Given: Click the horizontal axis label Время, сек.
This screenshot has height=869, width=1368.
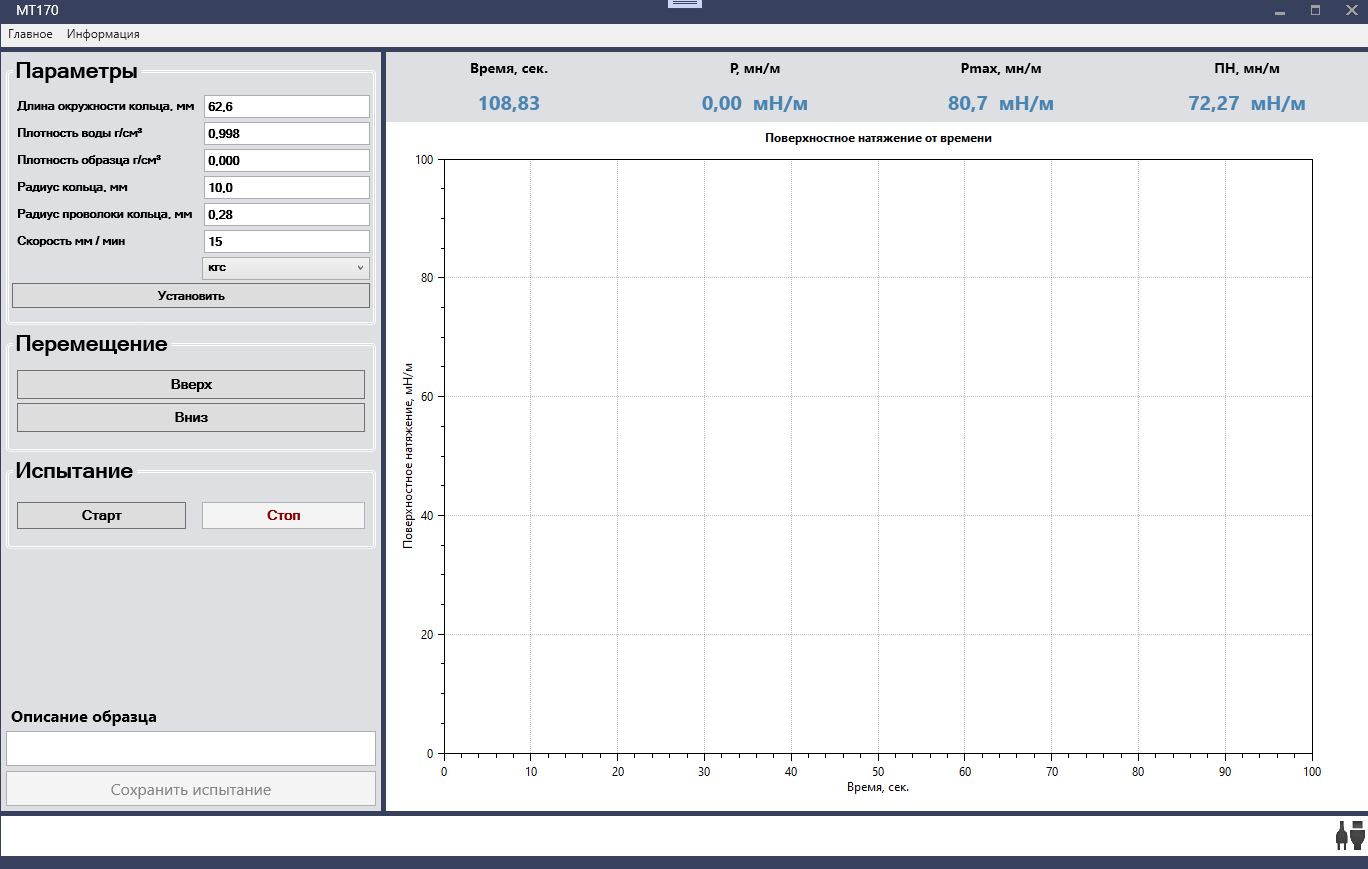Looking at the screenshot, I should pyautogui.click(x=878, y=787).
